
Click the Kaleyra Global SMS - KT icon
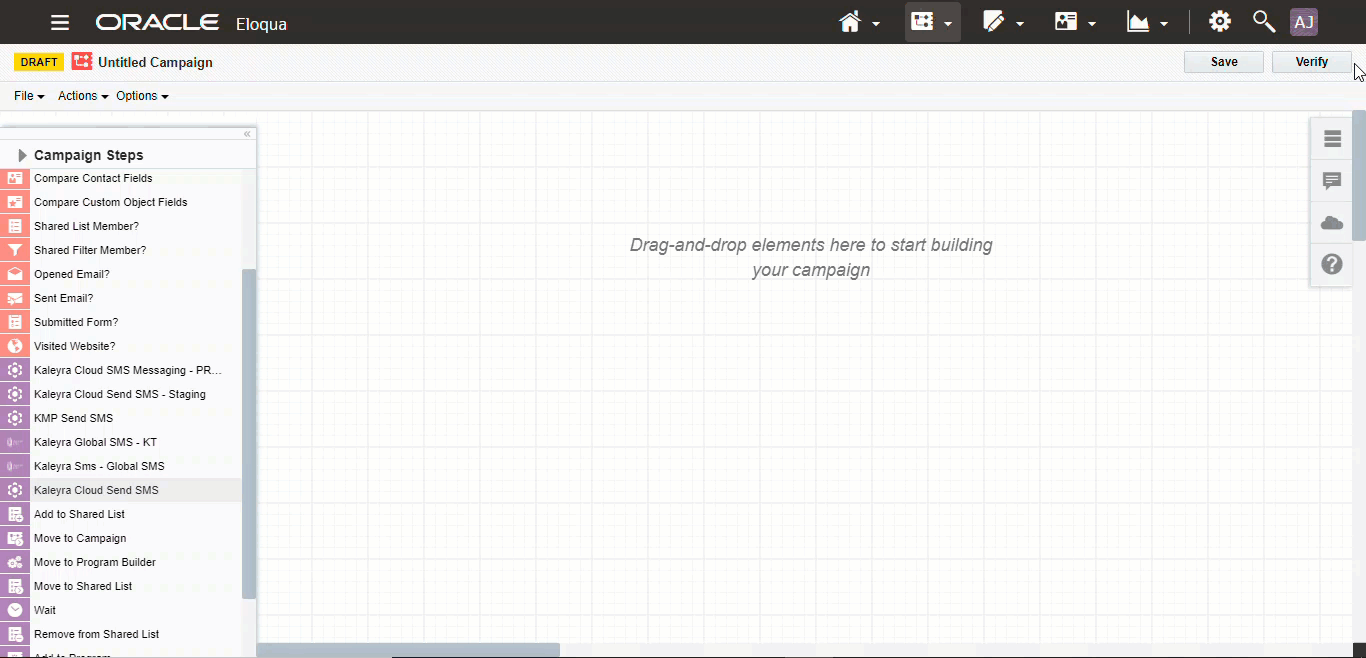click(15, 442)
